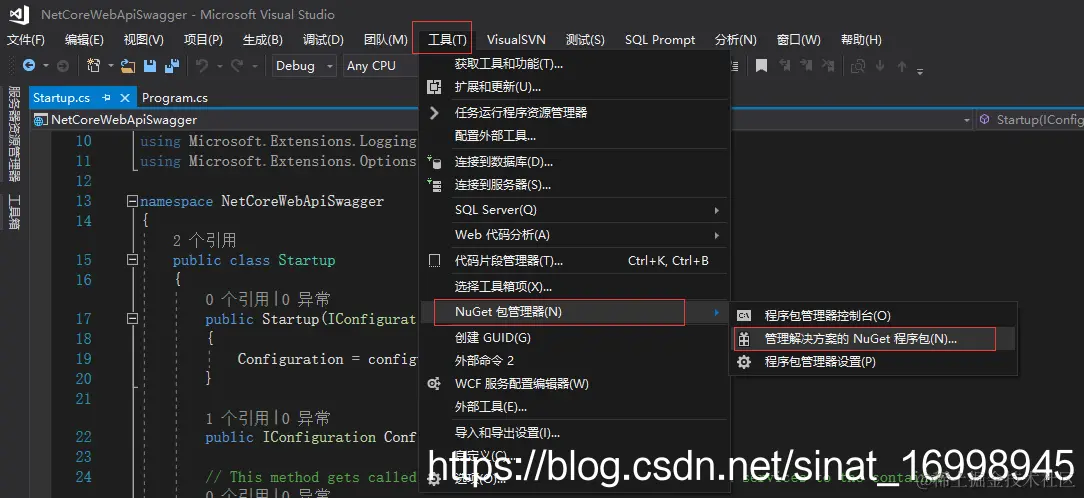Open 扩展和更新(U) via its icon
This screenshot has width=1084, height=498.
(x=434, y=87)
